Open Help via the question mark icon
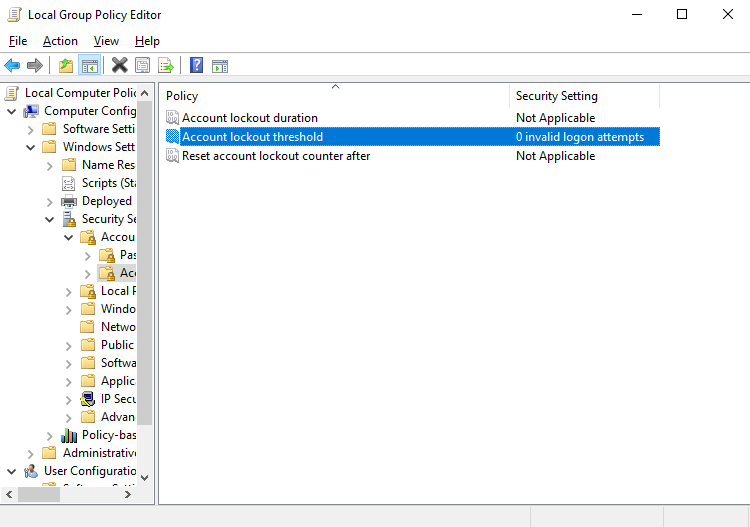The width and height of the screenshot is (750, 527). (197, 66)
